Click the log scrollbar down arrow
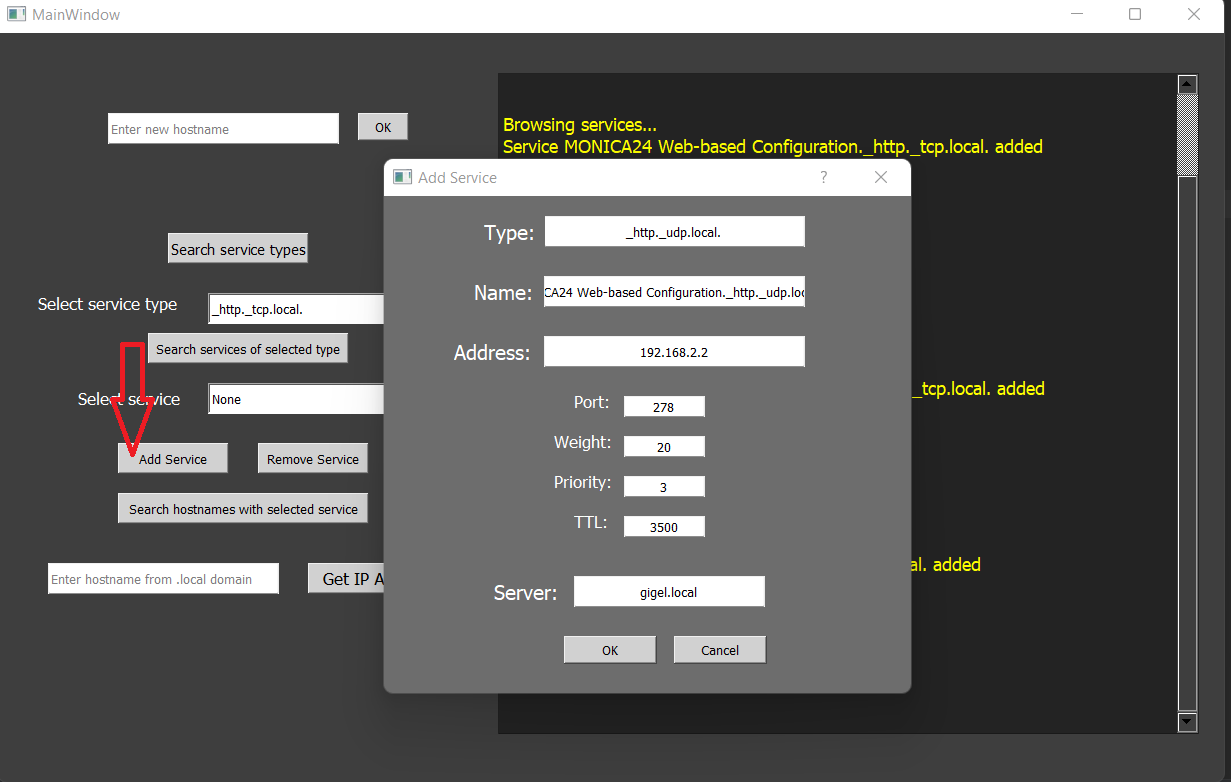This screenshot has height=782, width=1231. tap(1188, 722)
